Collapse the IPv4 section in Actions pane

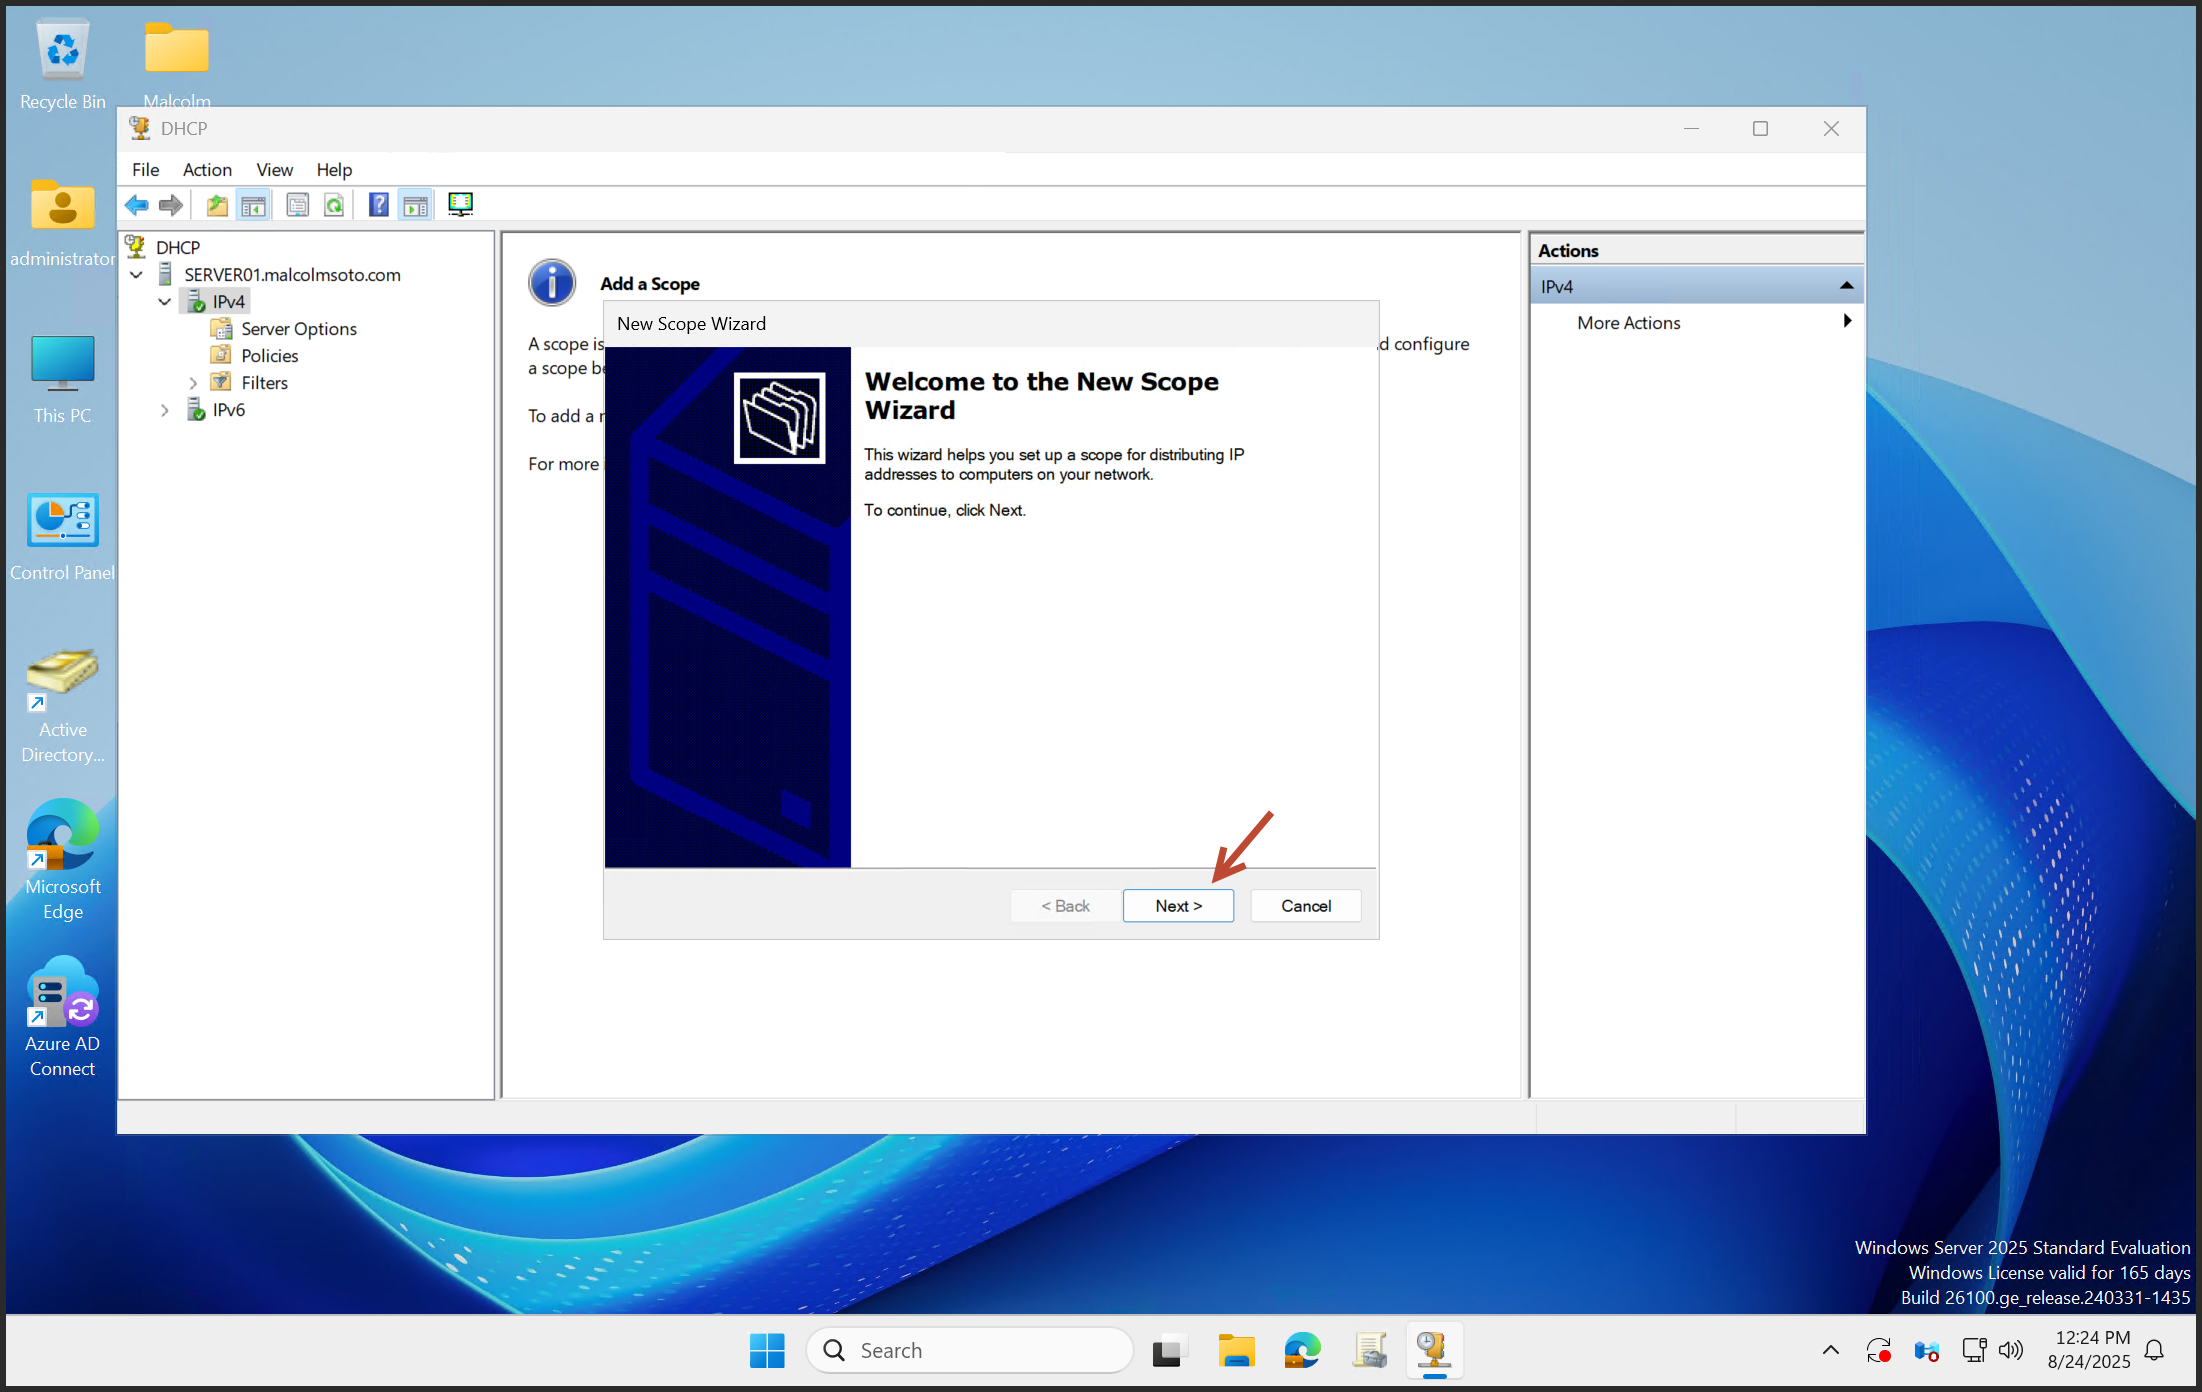pos(1846,286)
